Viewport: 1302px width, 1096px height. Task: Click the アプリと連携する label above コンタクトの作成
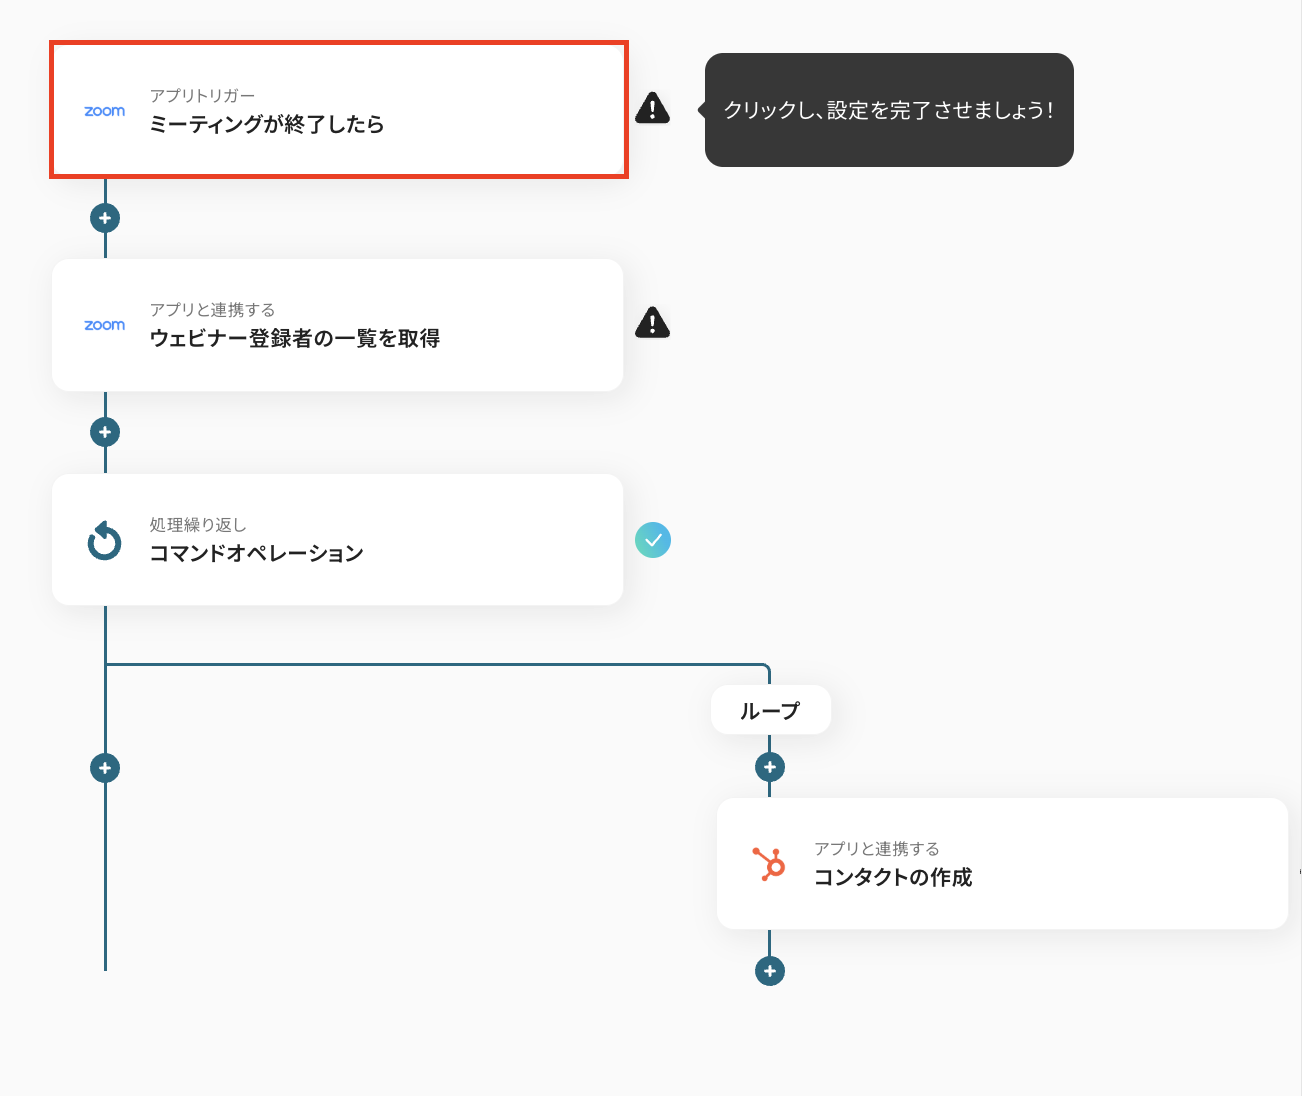click(877, 849)
